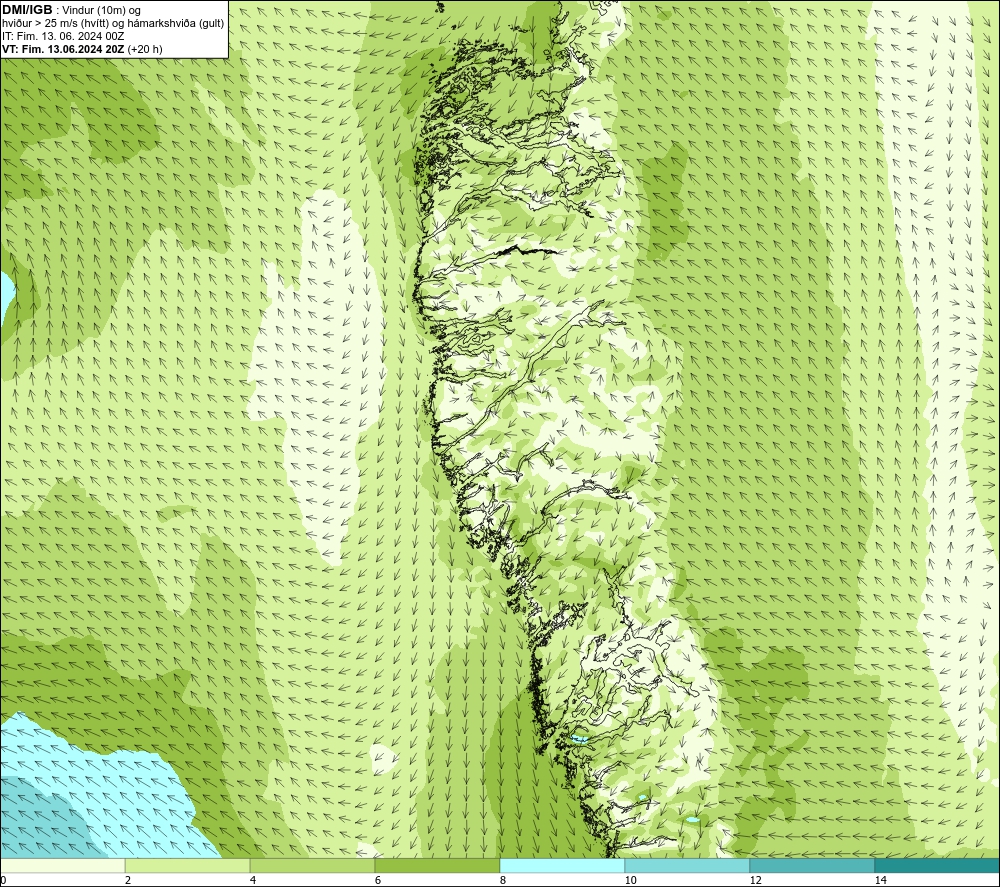Click the 10–12 m/s cyan color band

click(x=688, y=865)
